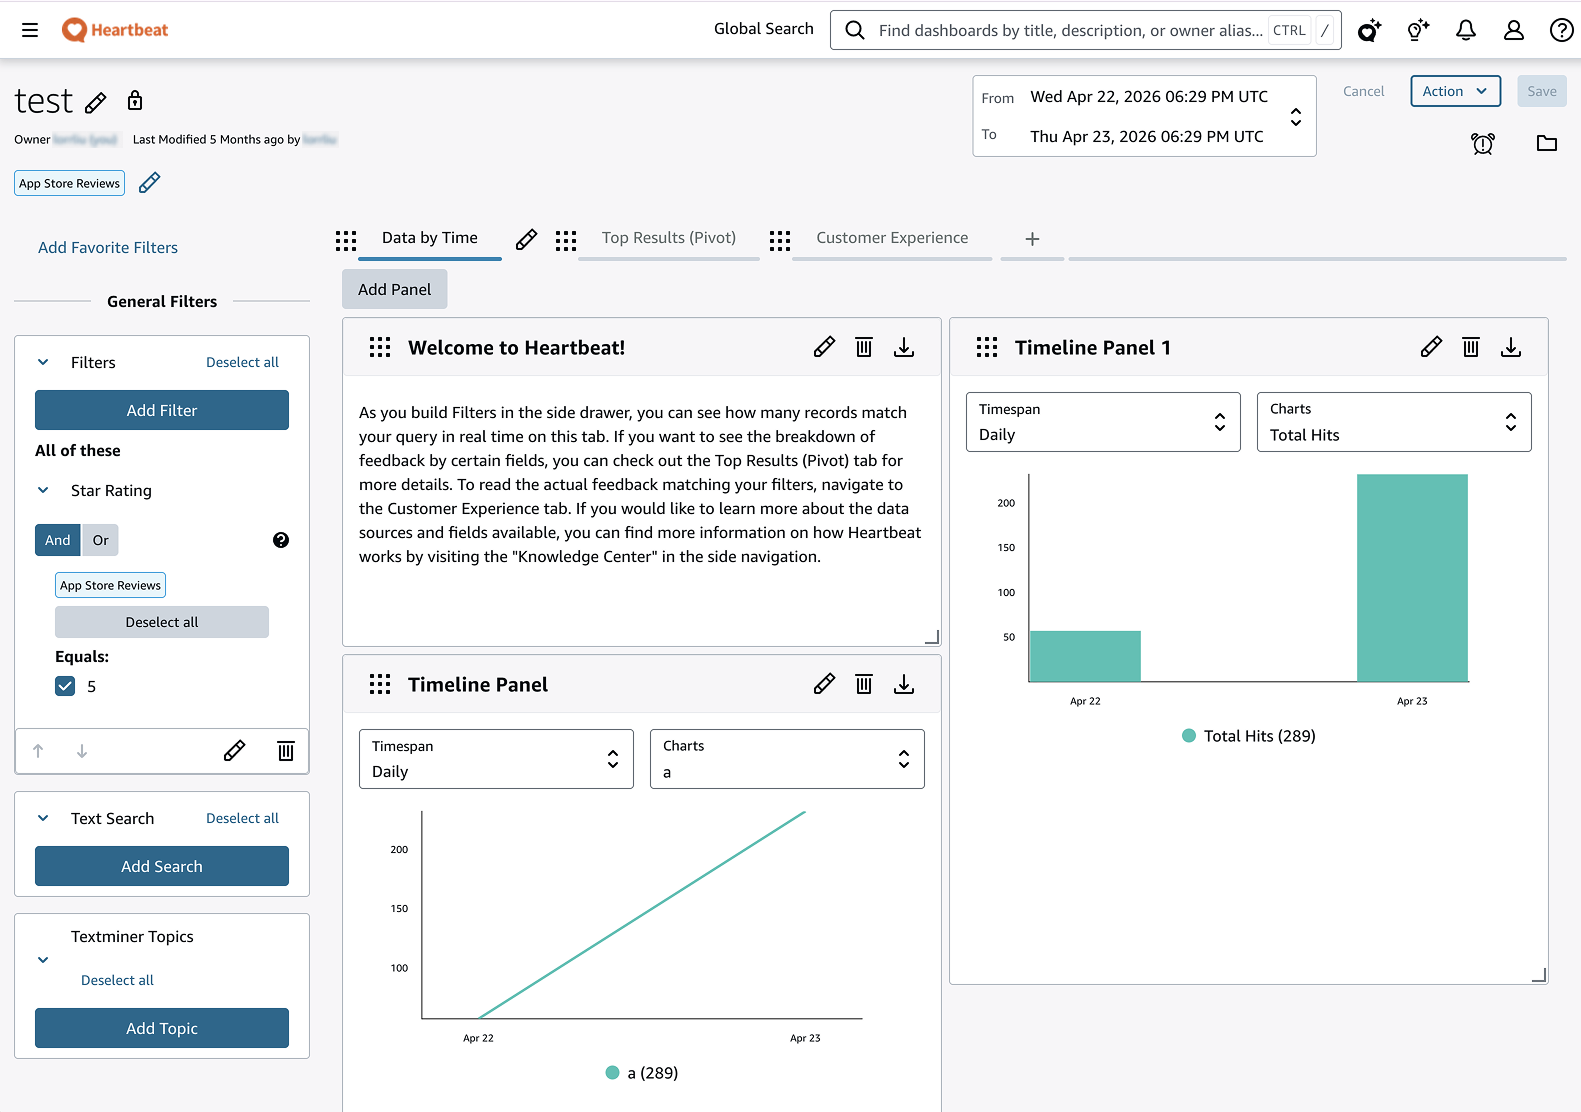The height and width of the screenshot is (1112, 1581).
Task: Select the And operator toggle
Action: pyautogui.click(x=58, y=540)
